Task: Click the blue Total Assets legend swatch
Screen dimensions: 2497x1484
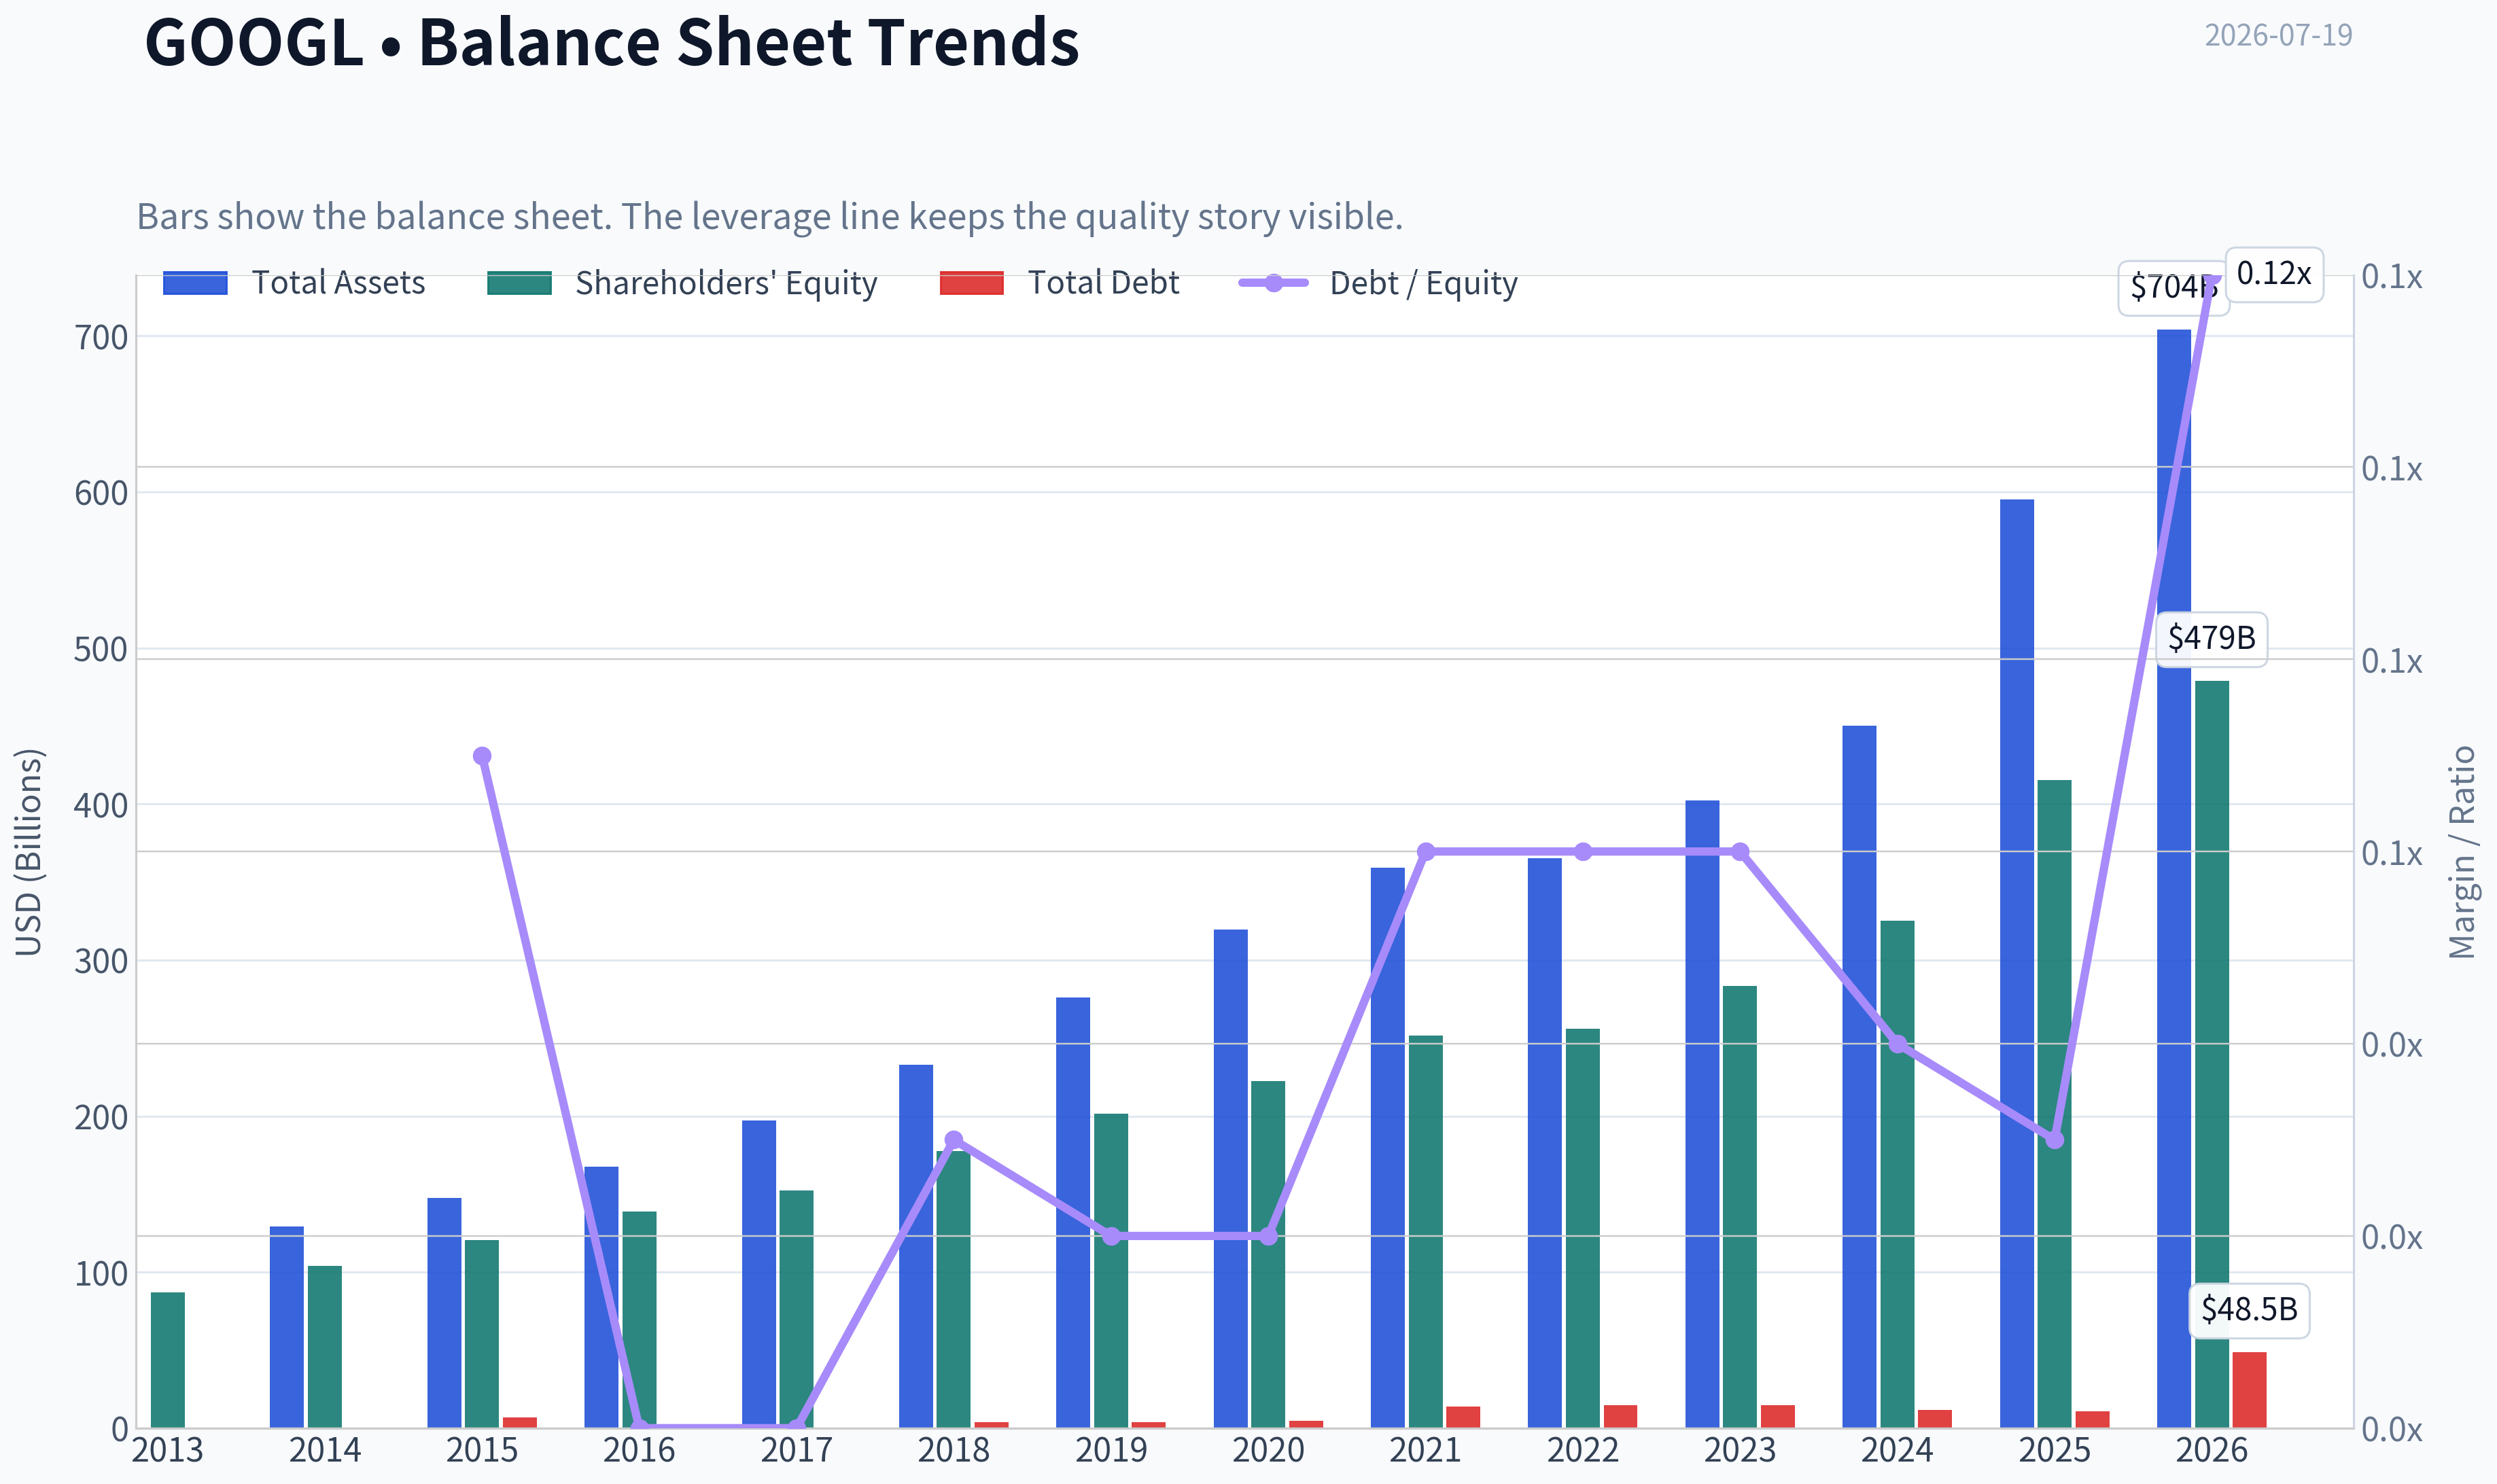Action: tap(195, 283)
